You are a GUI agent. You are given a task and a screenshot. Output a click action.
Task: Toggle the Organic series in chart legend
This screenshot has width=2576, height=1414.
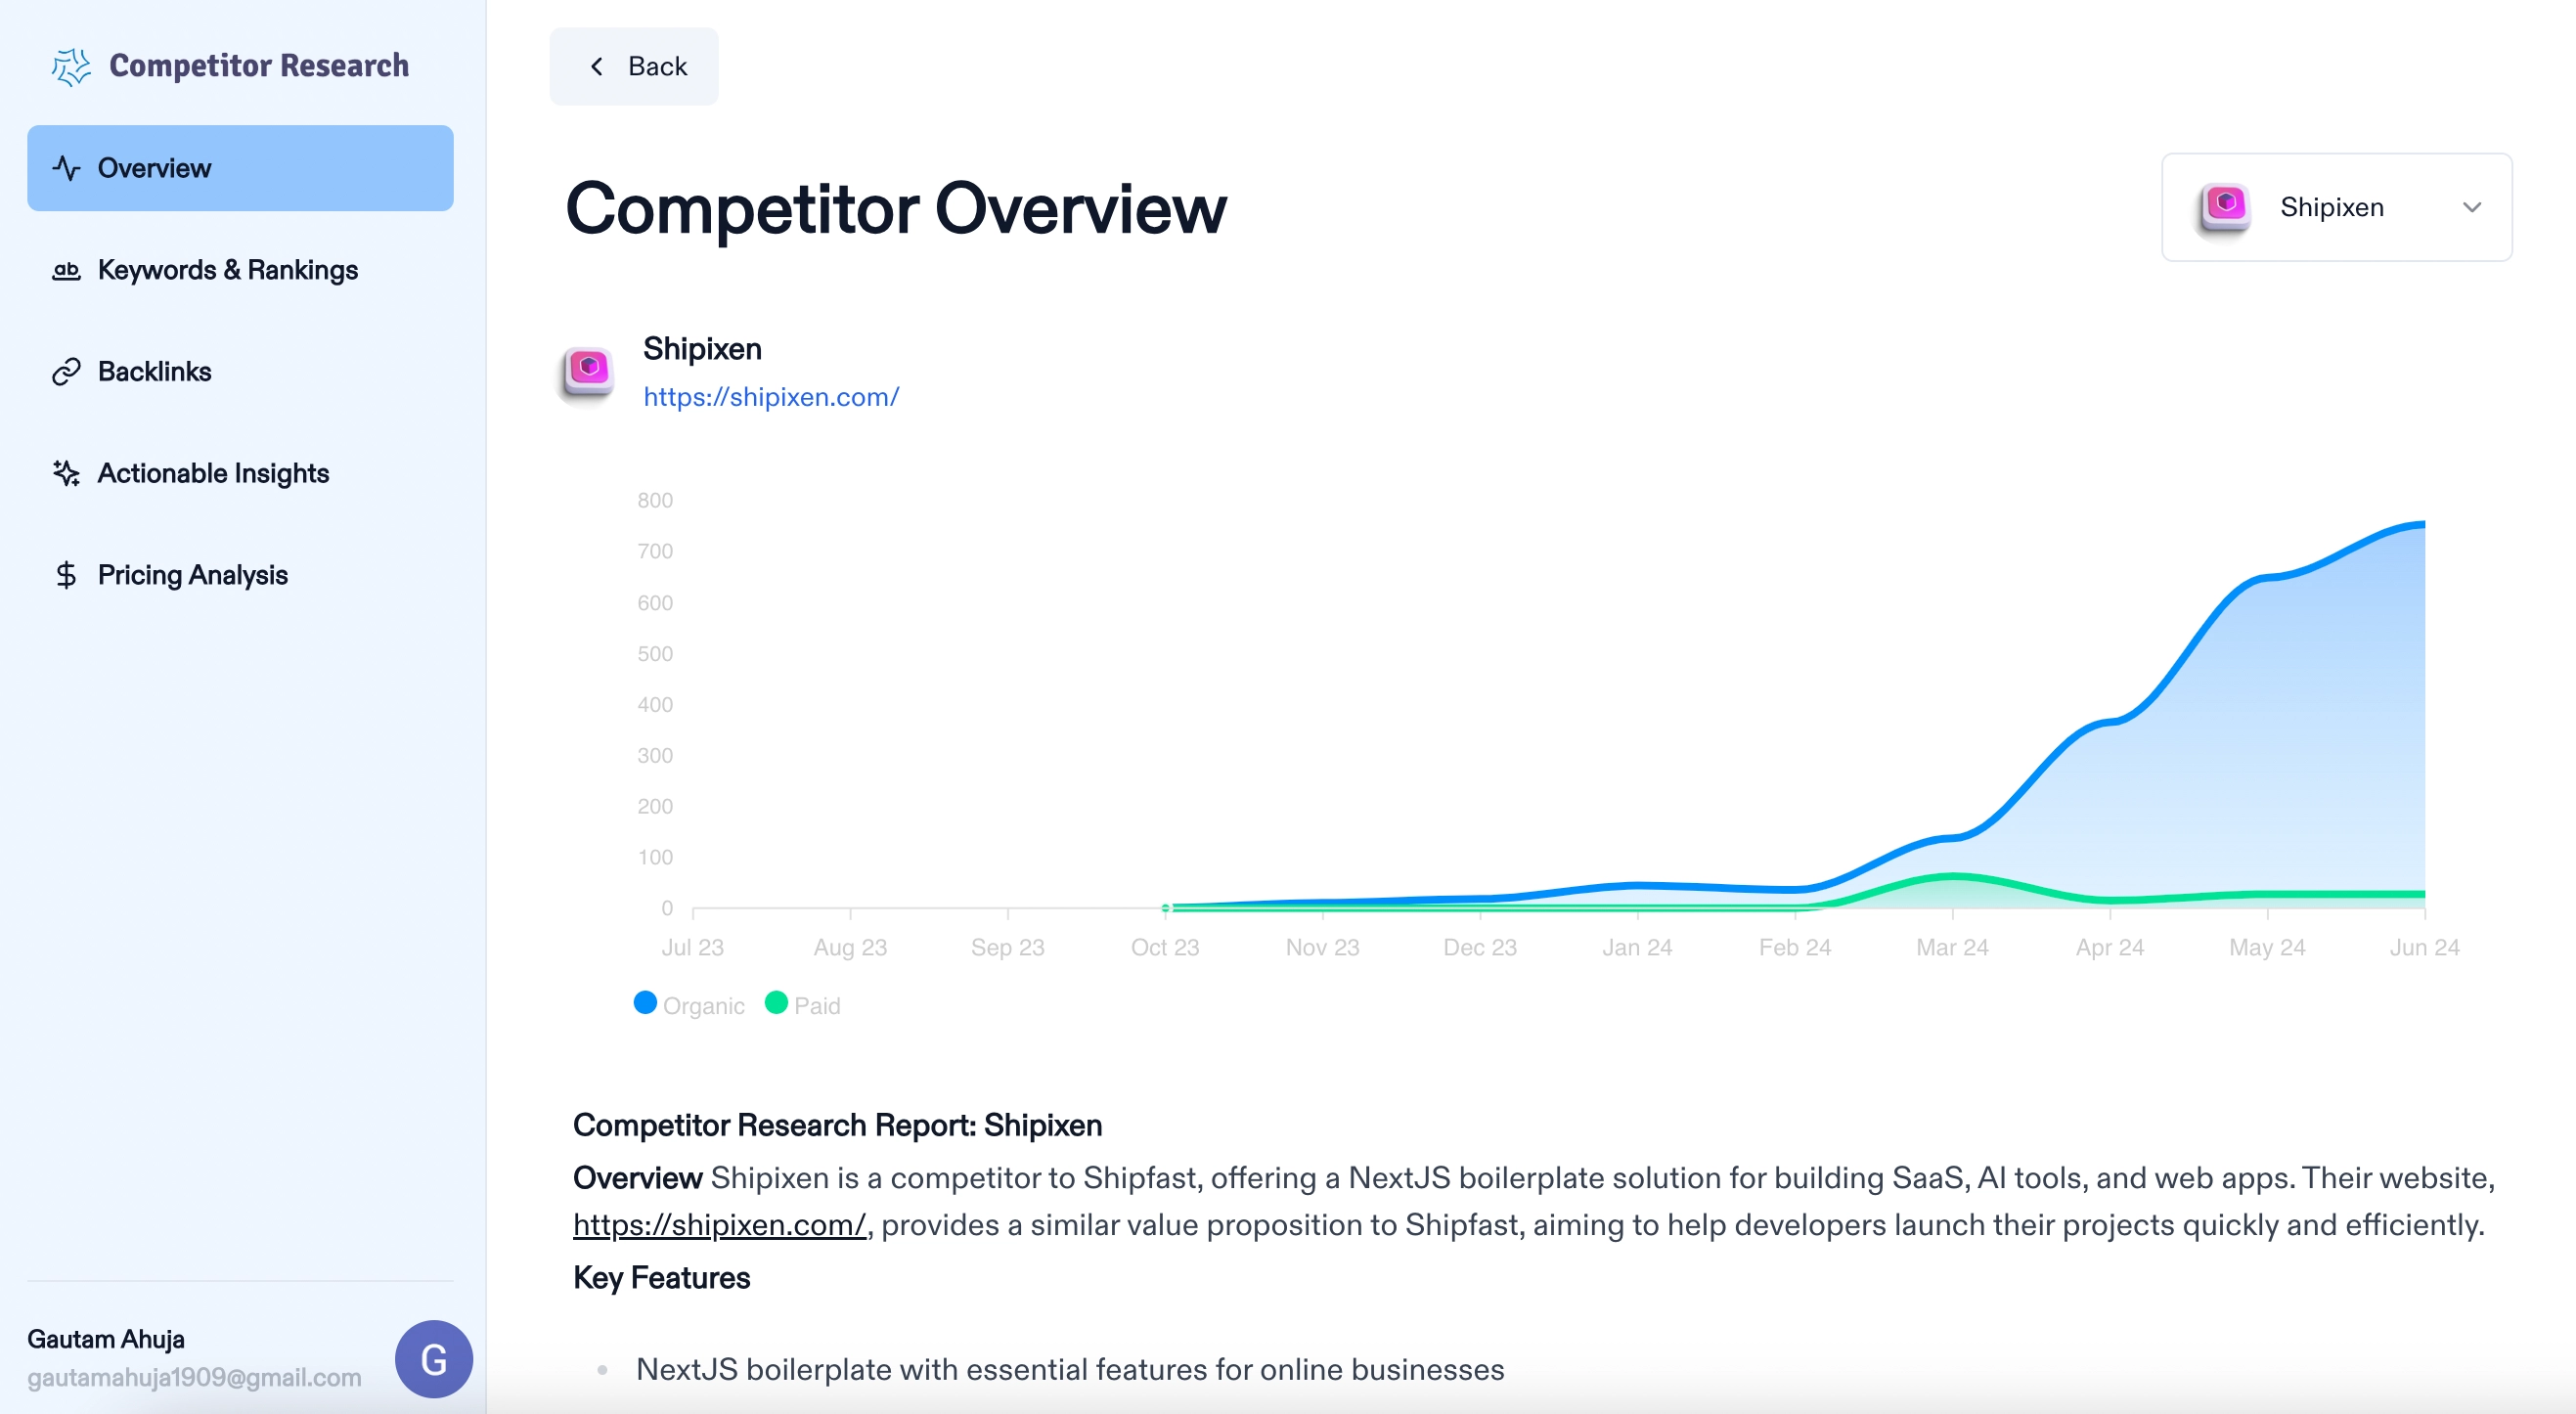coord(703,1005)
